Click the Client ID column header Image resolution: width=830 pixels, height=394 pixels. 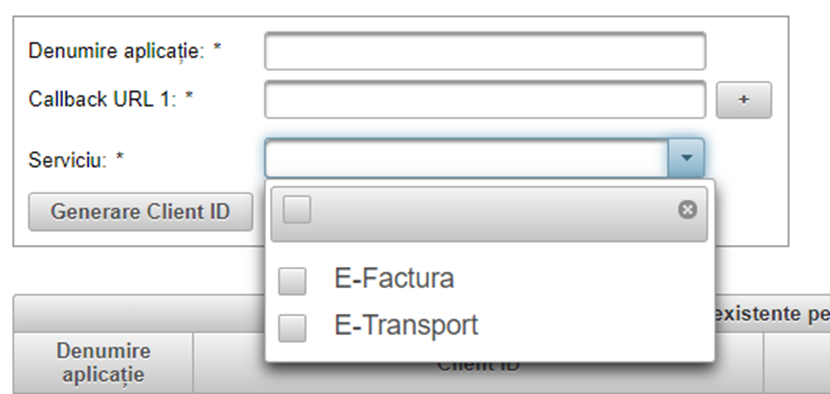point(478,364)
